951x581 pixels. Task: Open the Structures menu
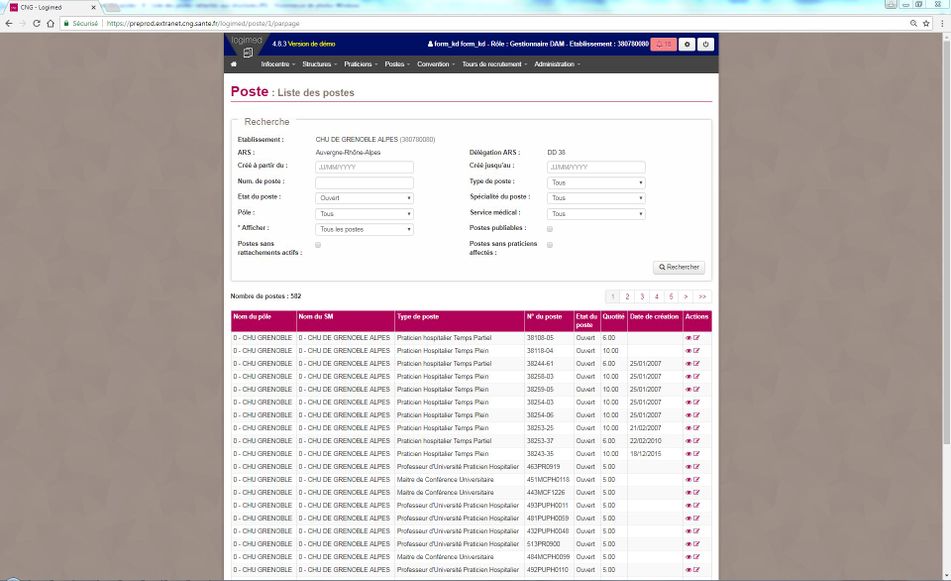[x=319, y=64]
